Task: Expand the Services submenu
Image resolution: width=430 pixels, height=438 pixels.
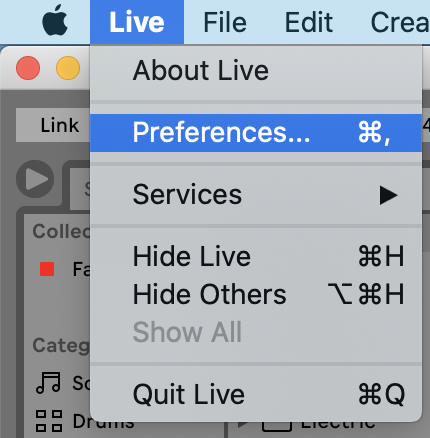Action: (x=256, y=195)
